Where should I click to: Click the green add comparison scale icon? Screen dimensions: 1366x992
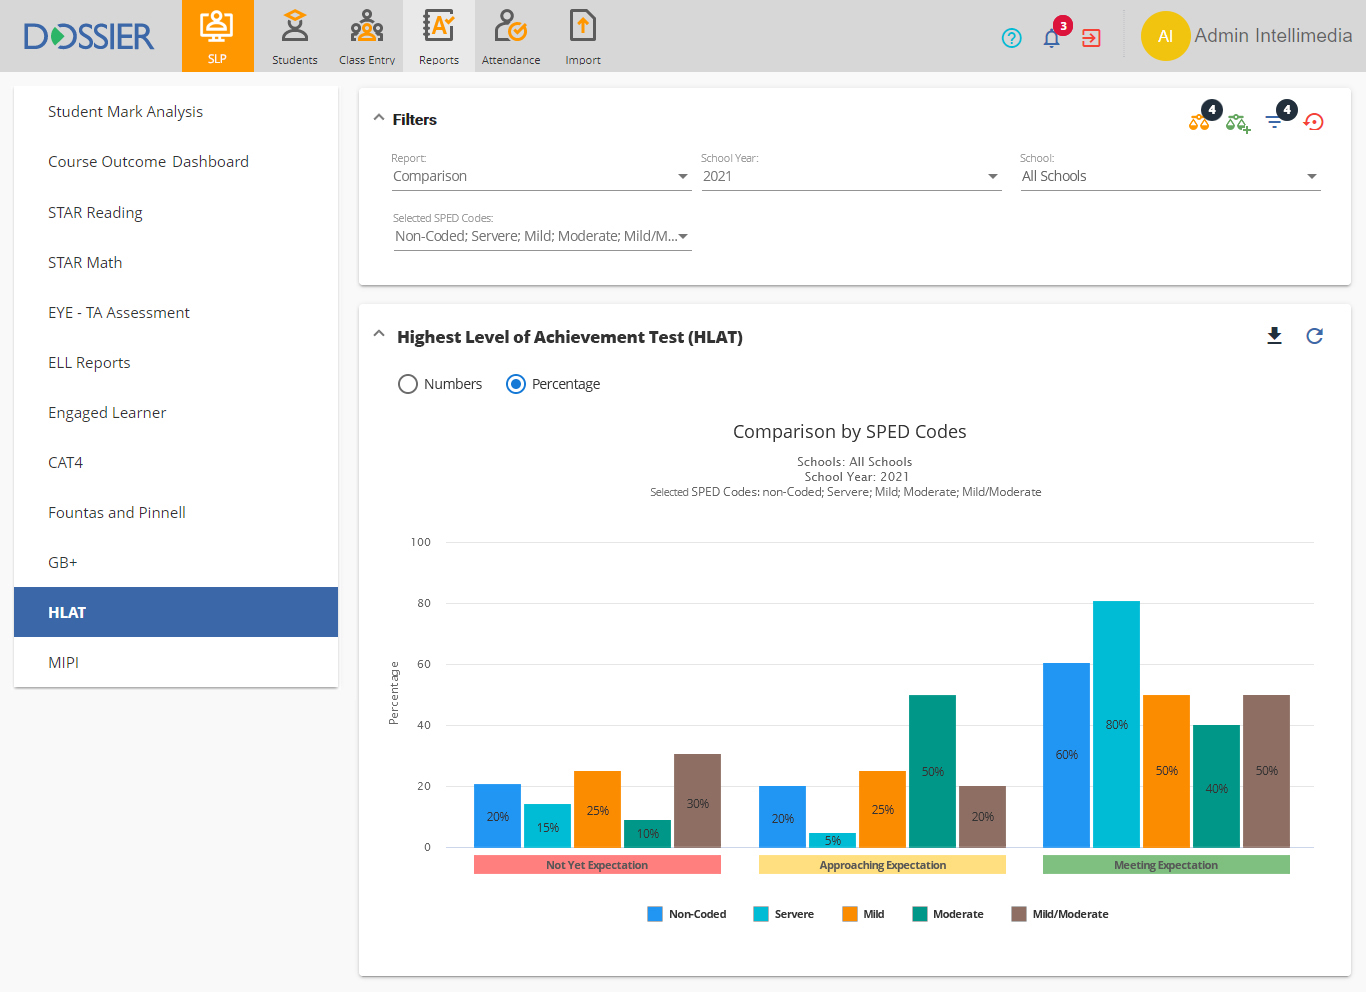pos(1237,123)
